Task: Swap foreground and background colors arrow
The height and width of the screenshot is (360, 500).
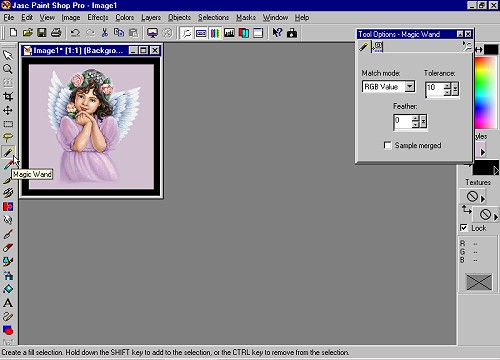Action: click(479, 50)
